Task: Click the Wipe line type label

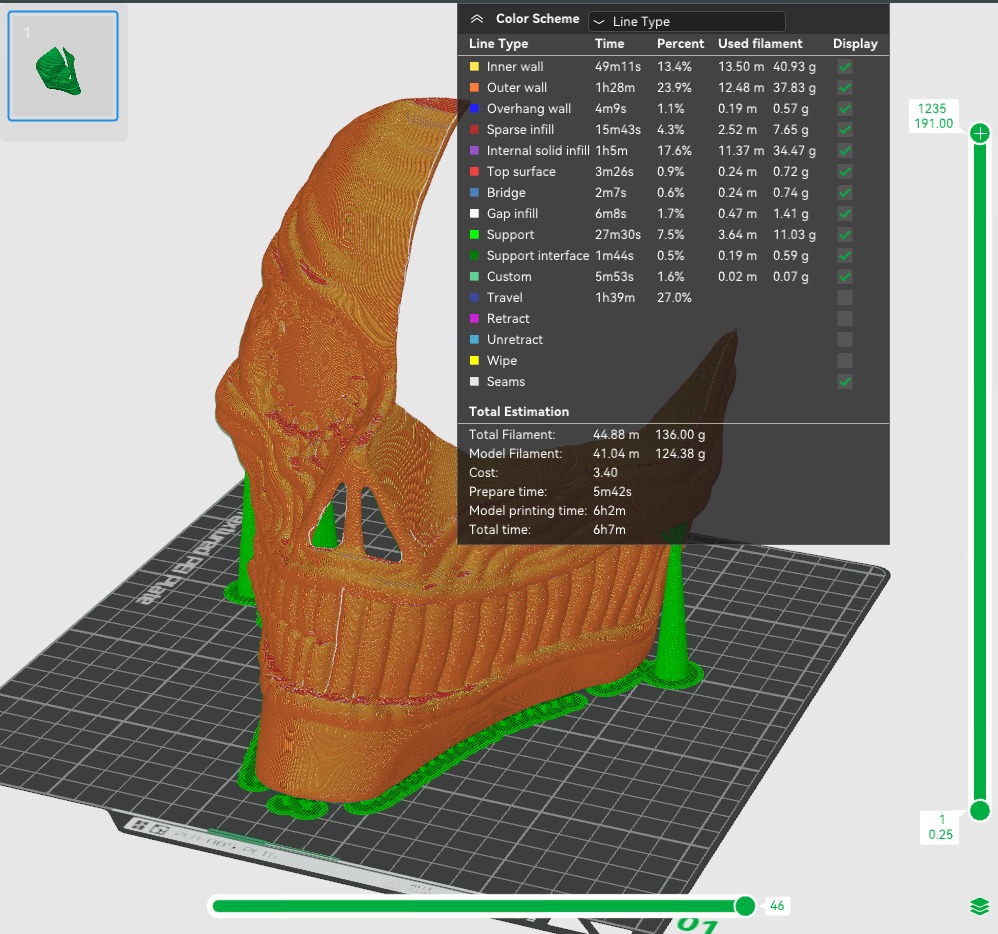Action: tap(502, 360)
